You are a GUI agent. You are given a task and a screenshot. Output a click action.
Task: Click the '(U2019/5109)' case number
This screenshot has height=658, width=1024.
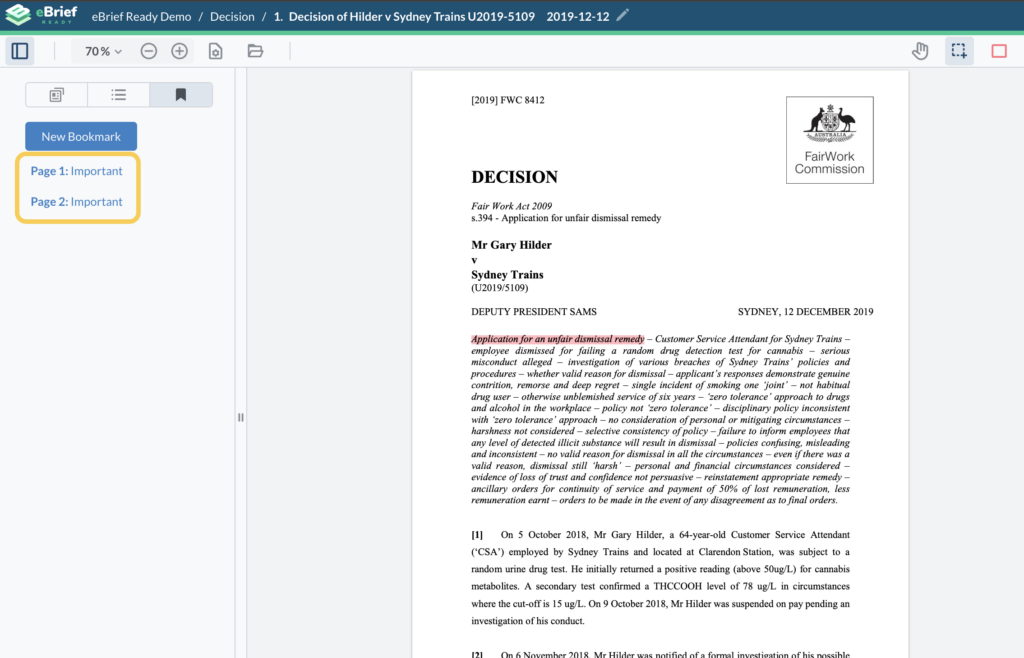click(x=500, y=288)
